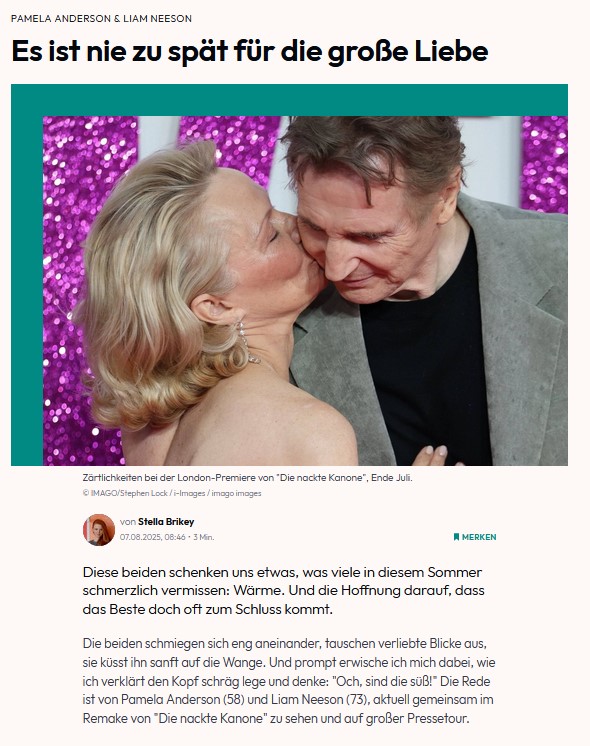Image resolution: width=590 pixels, height=746 pixels.
Task: Click the caption starting with Zärtlichkeiten
Action: (247, 478)
